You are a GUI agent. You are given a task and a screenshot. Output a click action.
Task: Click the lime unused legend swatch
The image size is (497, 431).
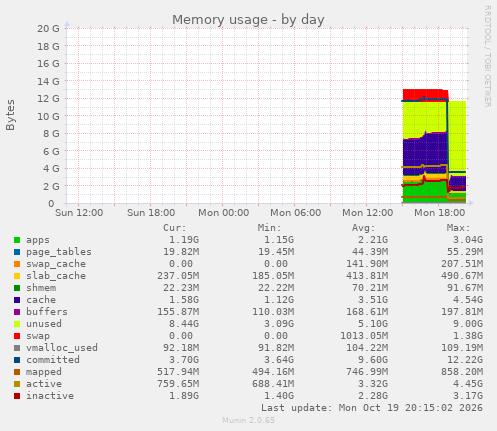(17, 324)
